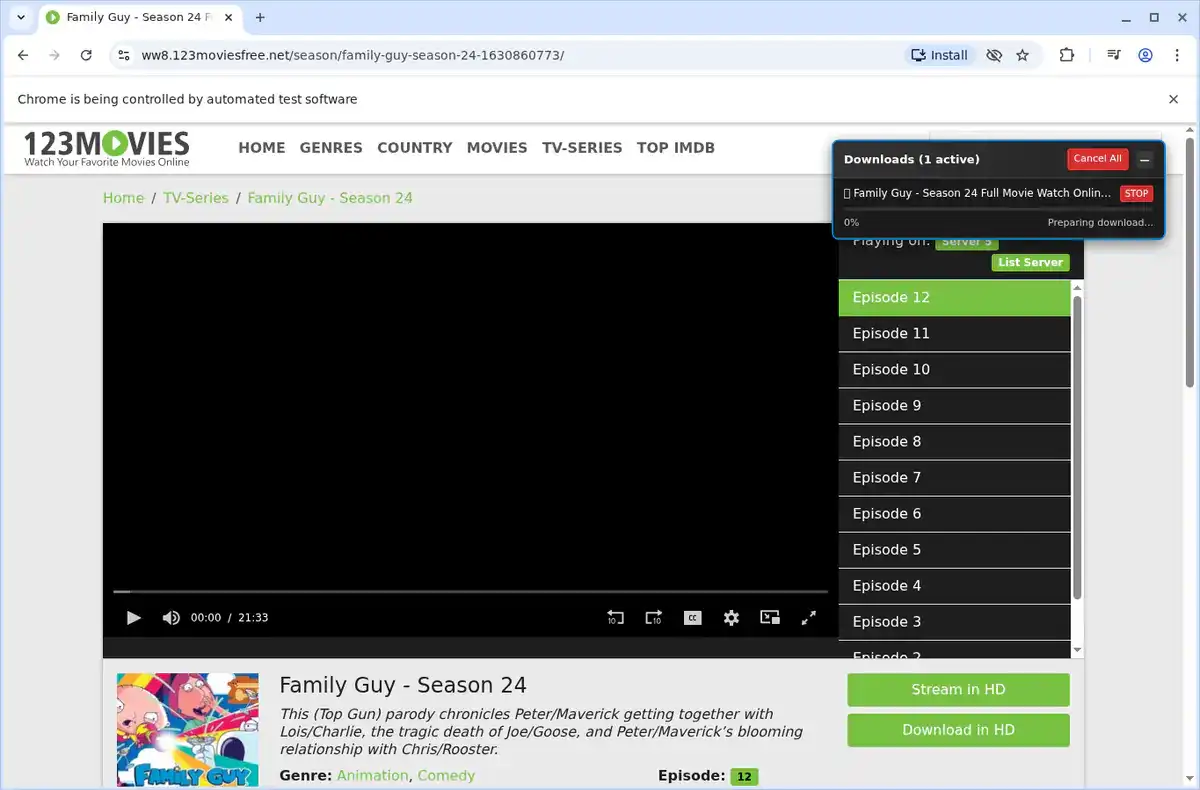Install the site as an app

coord(938,55)
